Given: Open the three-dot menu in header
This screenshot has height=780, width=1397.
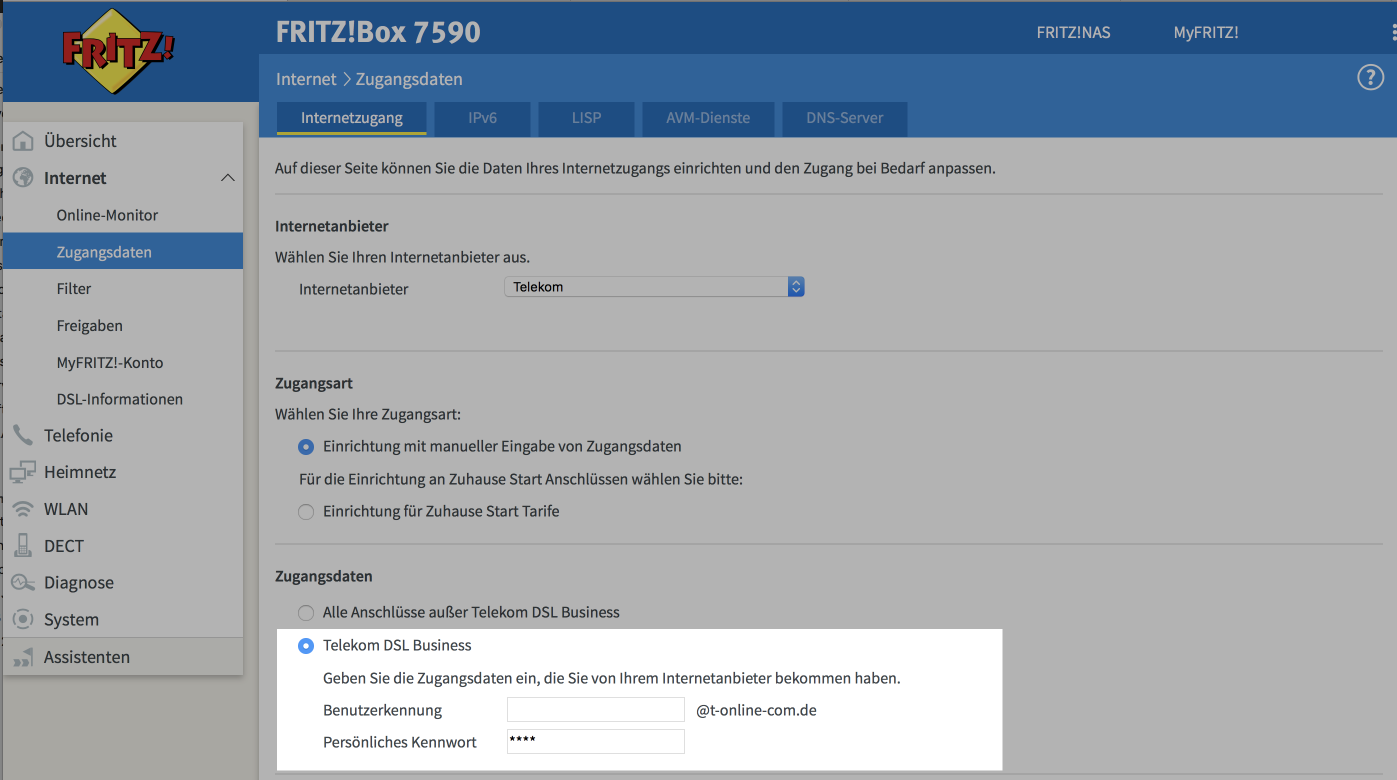Looking at the screenshot, I should (x=1392, y=33).
